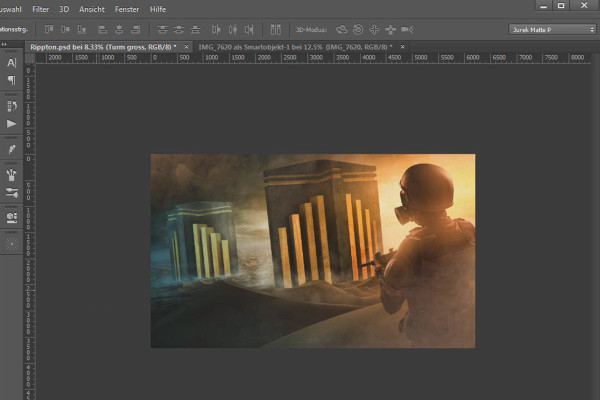The width and height of the screenshot is (600, 400).
Task: Maximize the Photoshop window
Action: click(x=561, y=5)
